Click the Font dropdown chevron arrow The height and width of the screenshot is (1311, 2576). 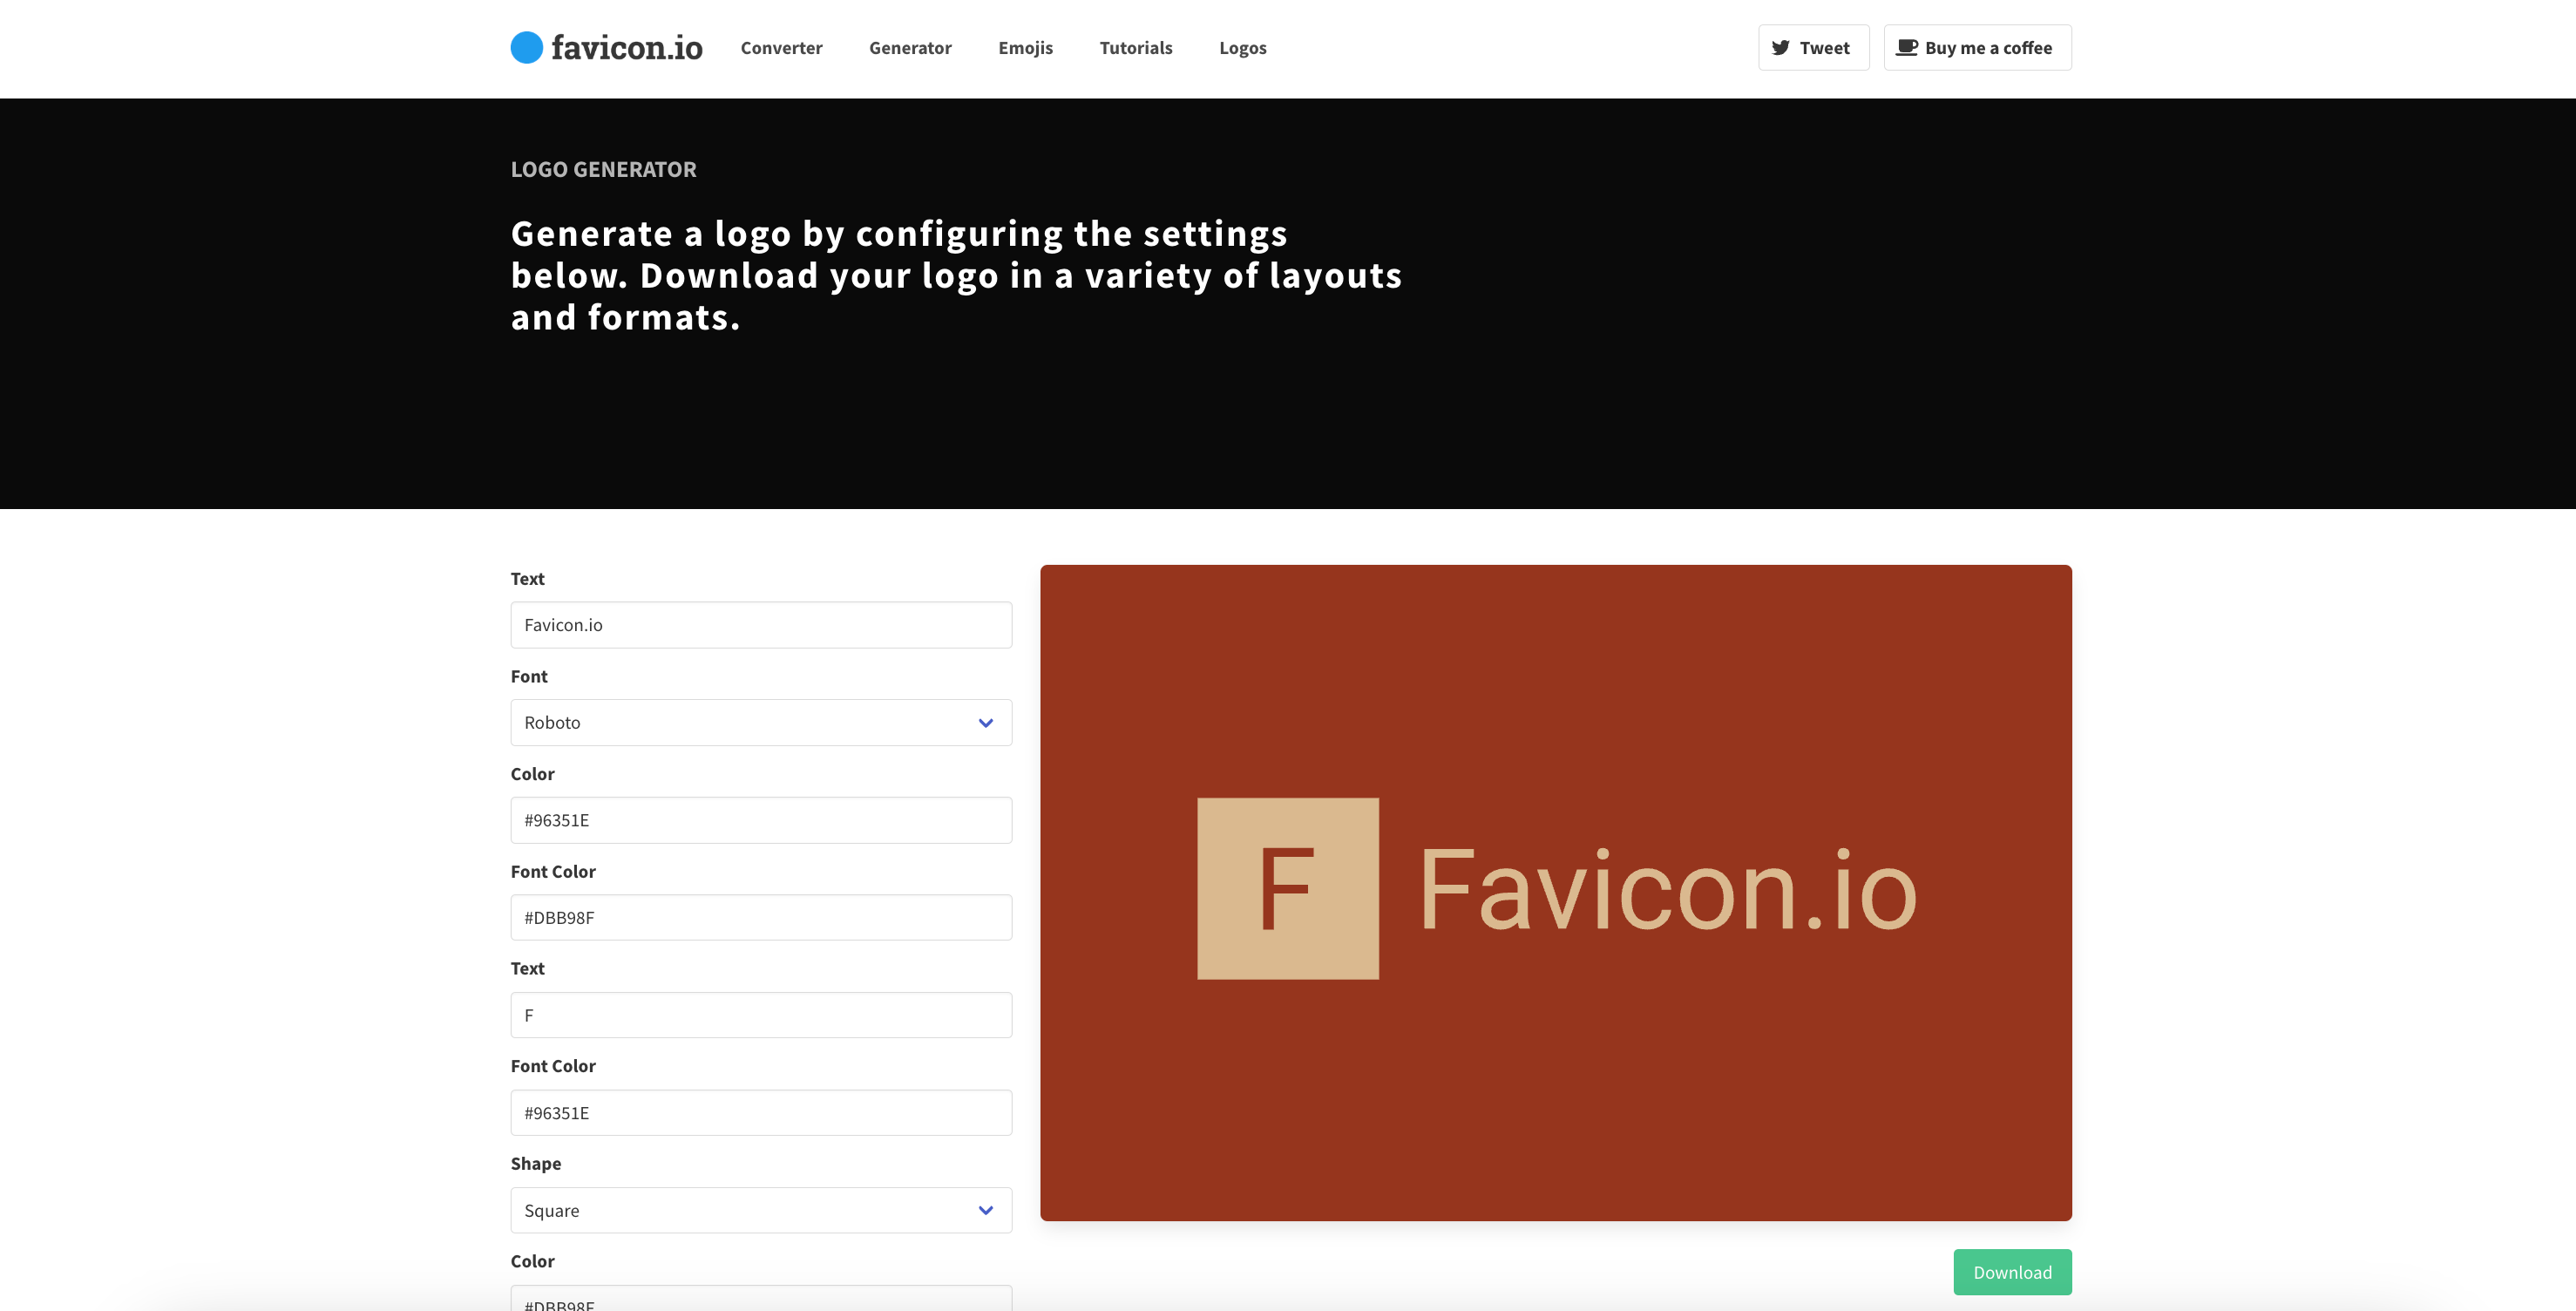click(x=985, y=723)
